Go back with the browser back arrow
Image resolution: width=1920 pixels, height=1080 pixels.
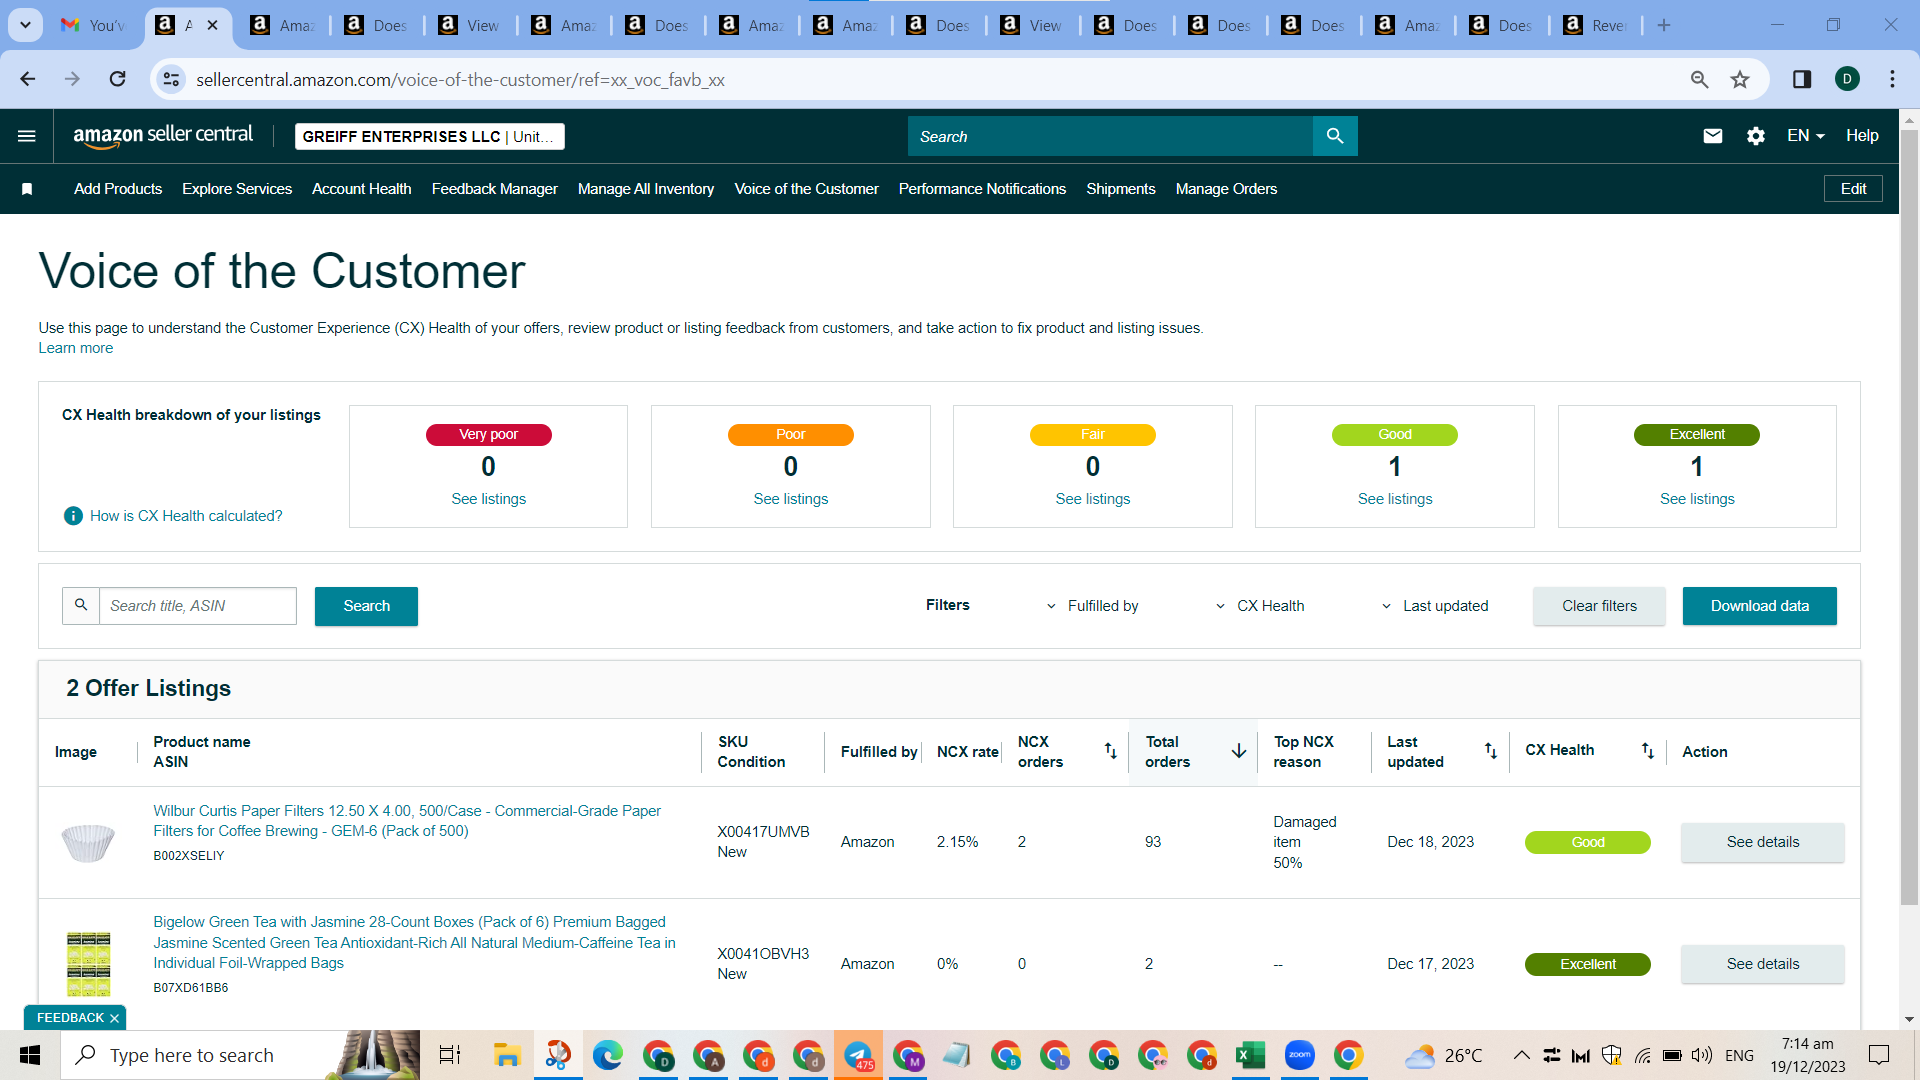[x=28, y=79]
